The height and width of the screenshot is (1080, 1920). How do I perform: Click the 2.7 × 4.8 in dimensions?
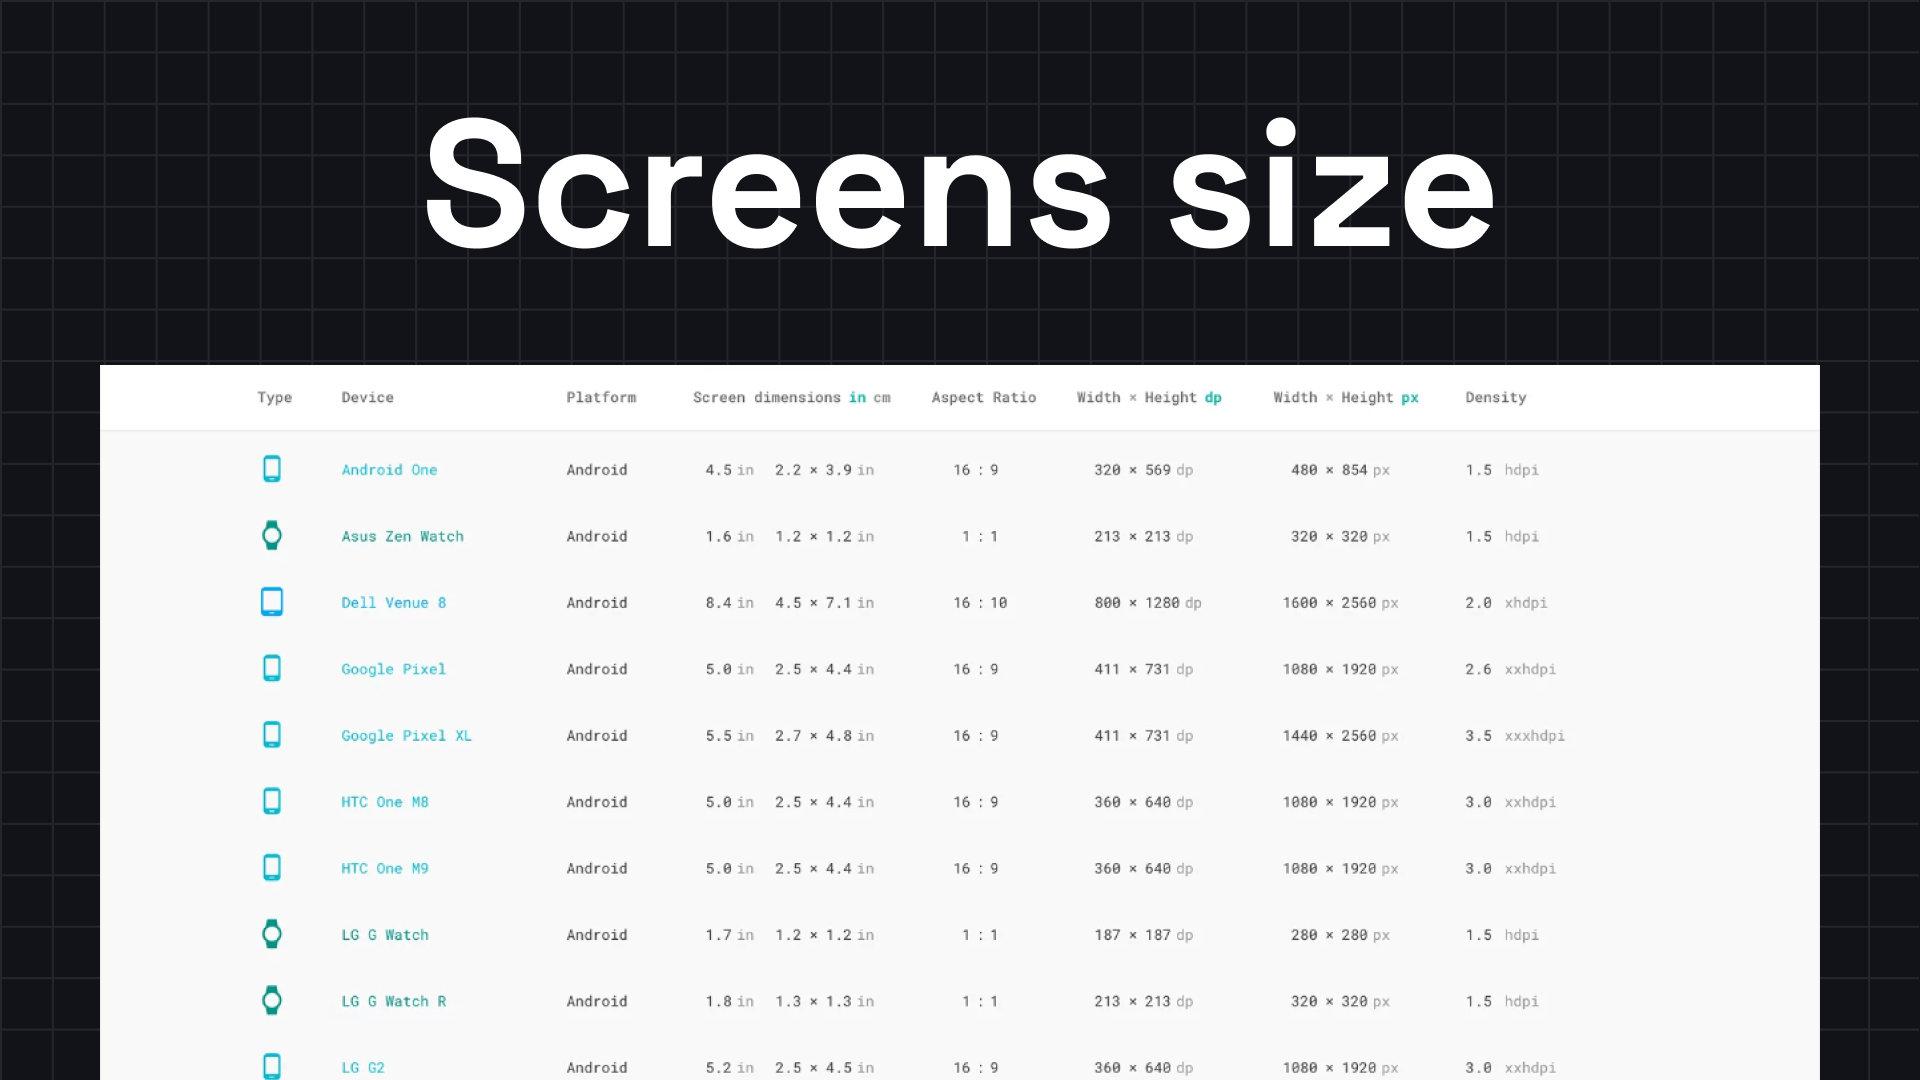(x=824, y=736)
